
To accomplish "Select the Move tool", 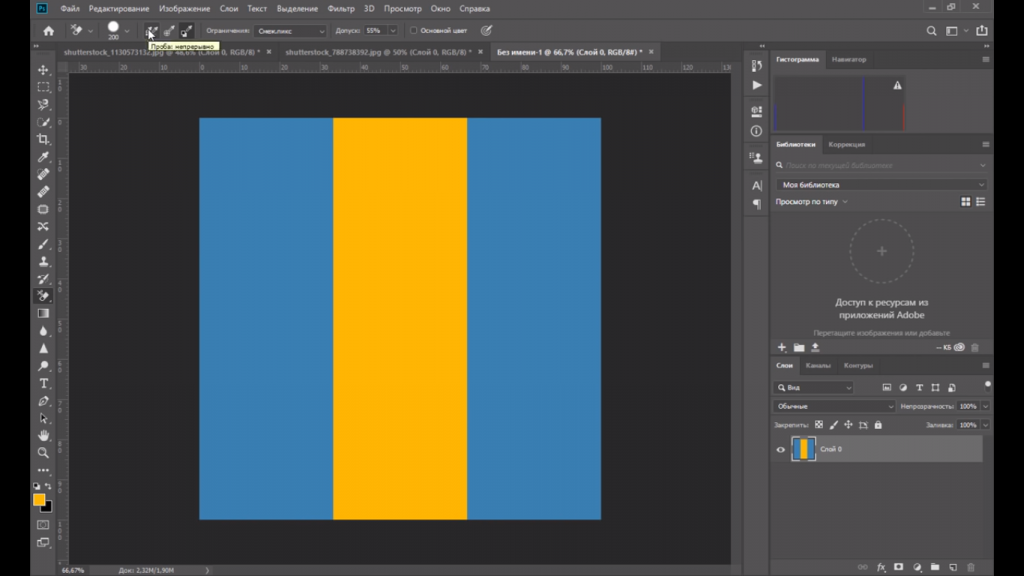I will coord(43,70).
